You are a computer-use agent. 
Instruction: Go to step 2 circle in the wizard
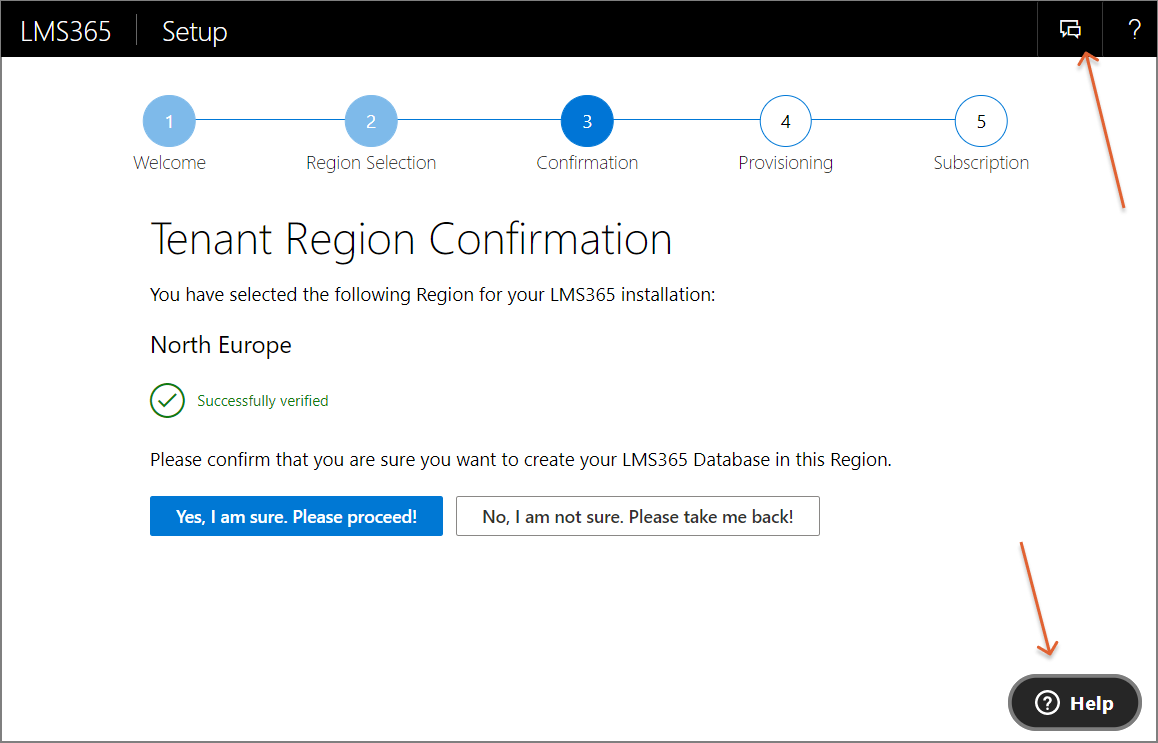(x=371, y=122)
